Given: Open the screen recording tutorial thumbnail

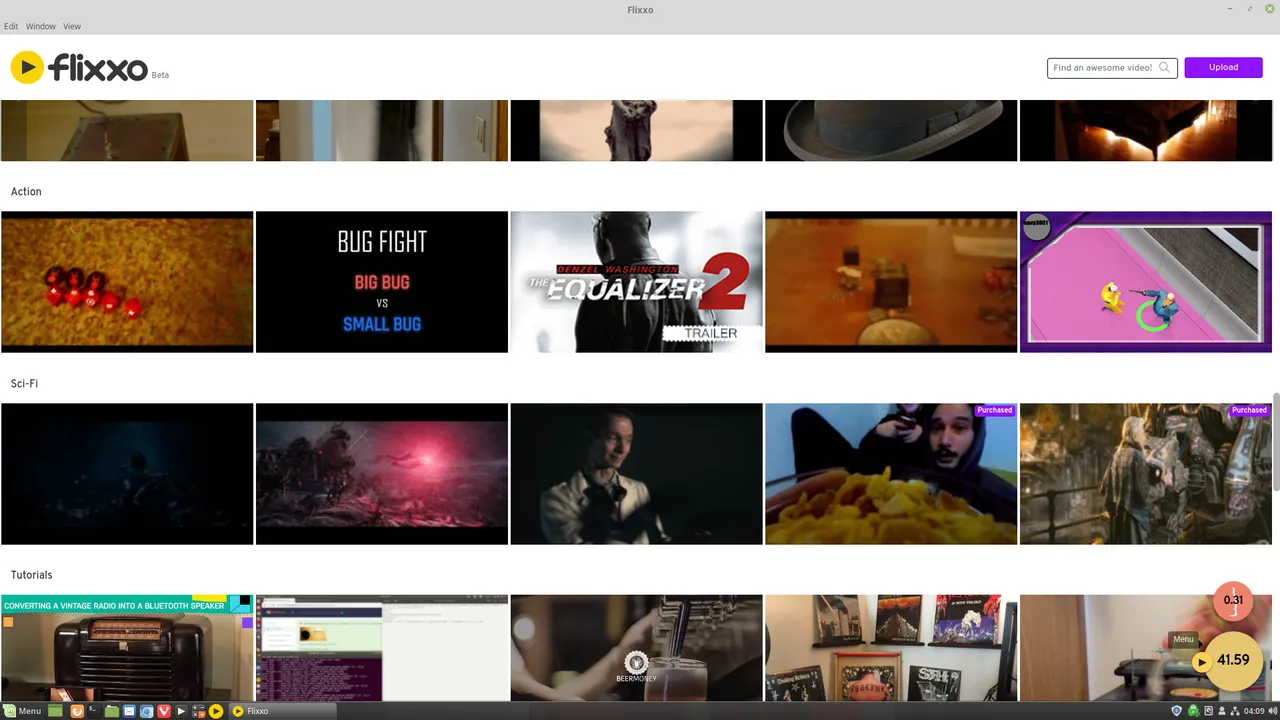Looking at the screenshot, I should [382, 648].
